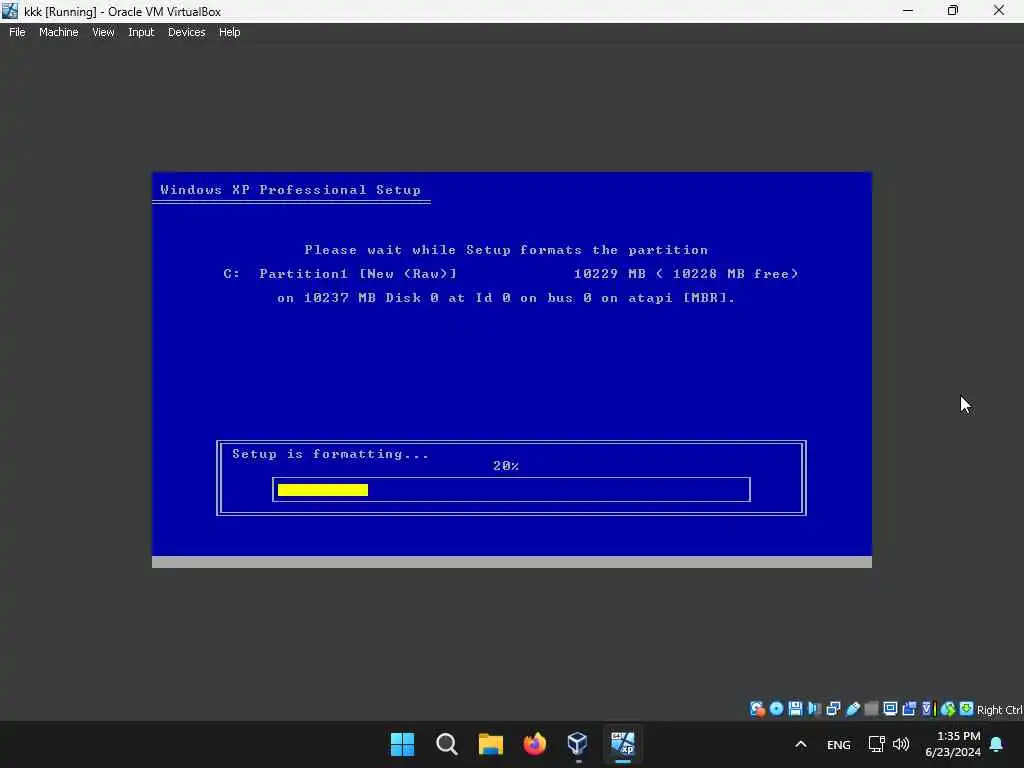The image size is (1024, 768).
Task: Click the recording status icon
Action: 909,709
